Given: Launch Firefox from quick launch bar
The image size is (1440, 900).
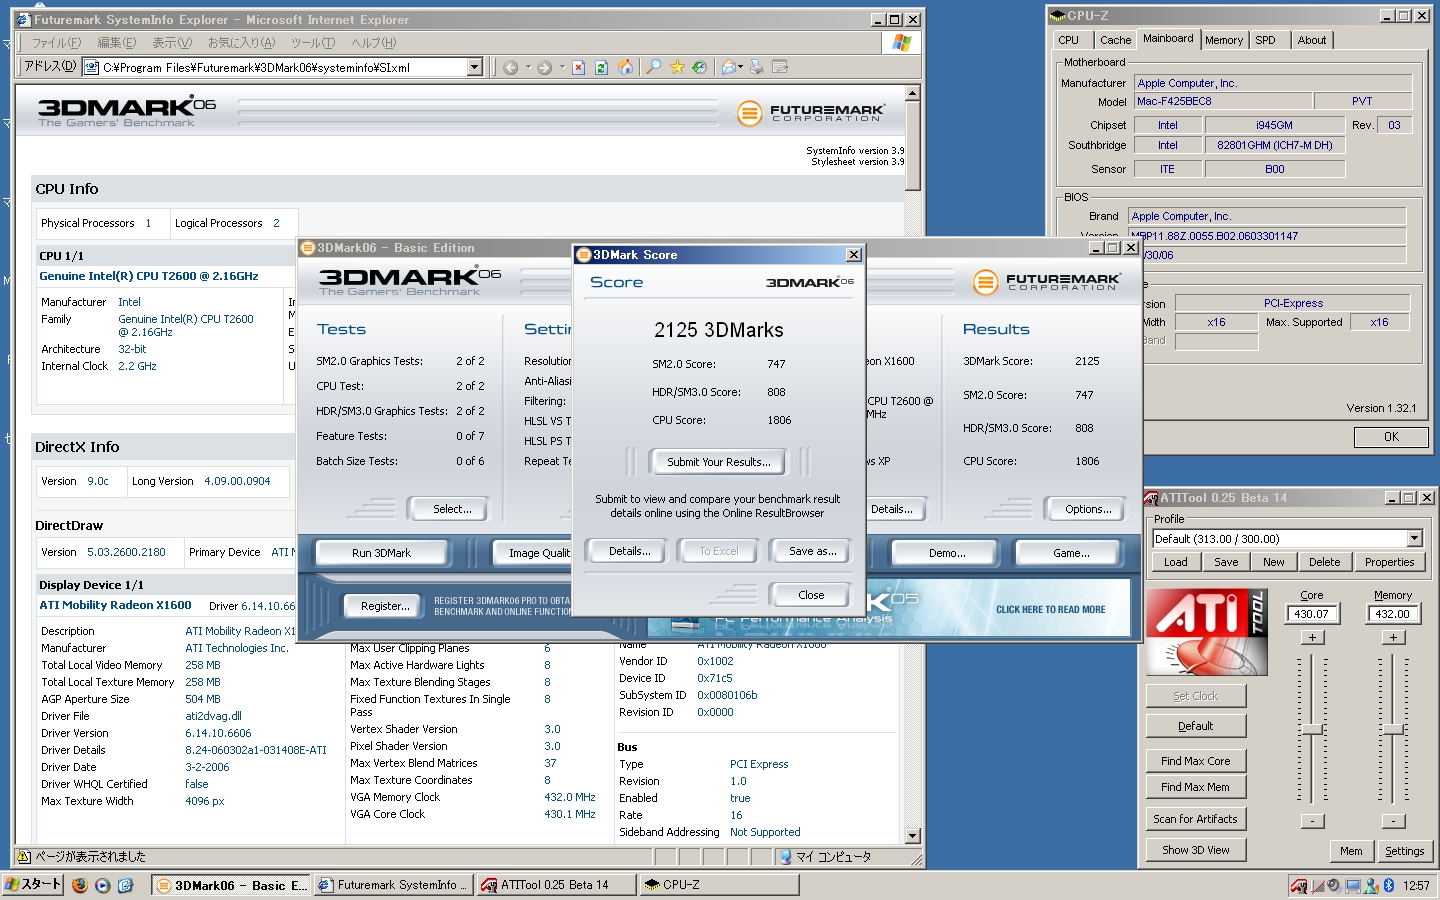Looking at the screenshot, I should pos(80,885).
